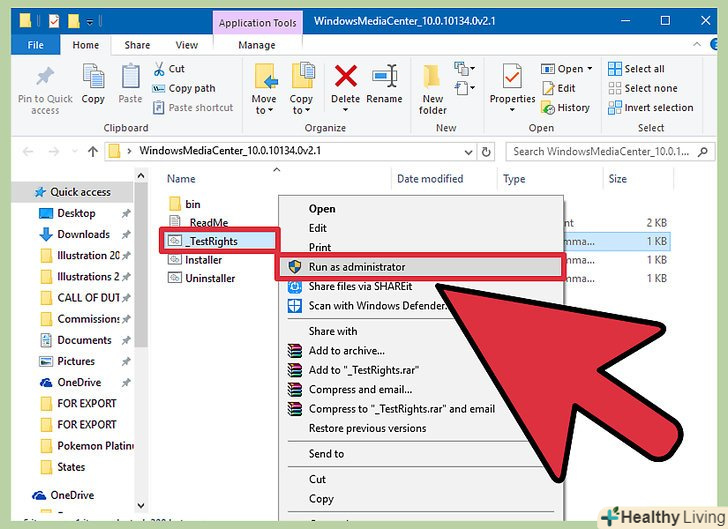Select the ReadMe file
This screenshot has height=529, width=728.
[x=198, y=222]
